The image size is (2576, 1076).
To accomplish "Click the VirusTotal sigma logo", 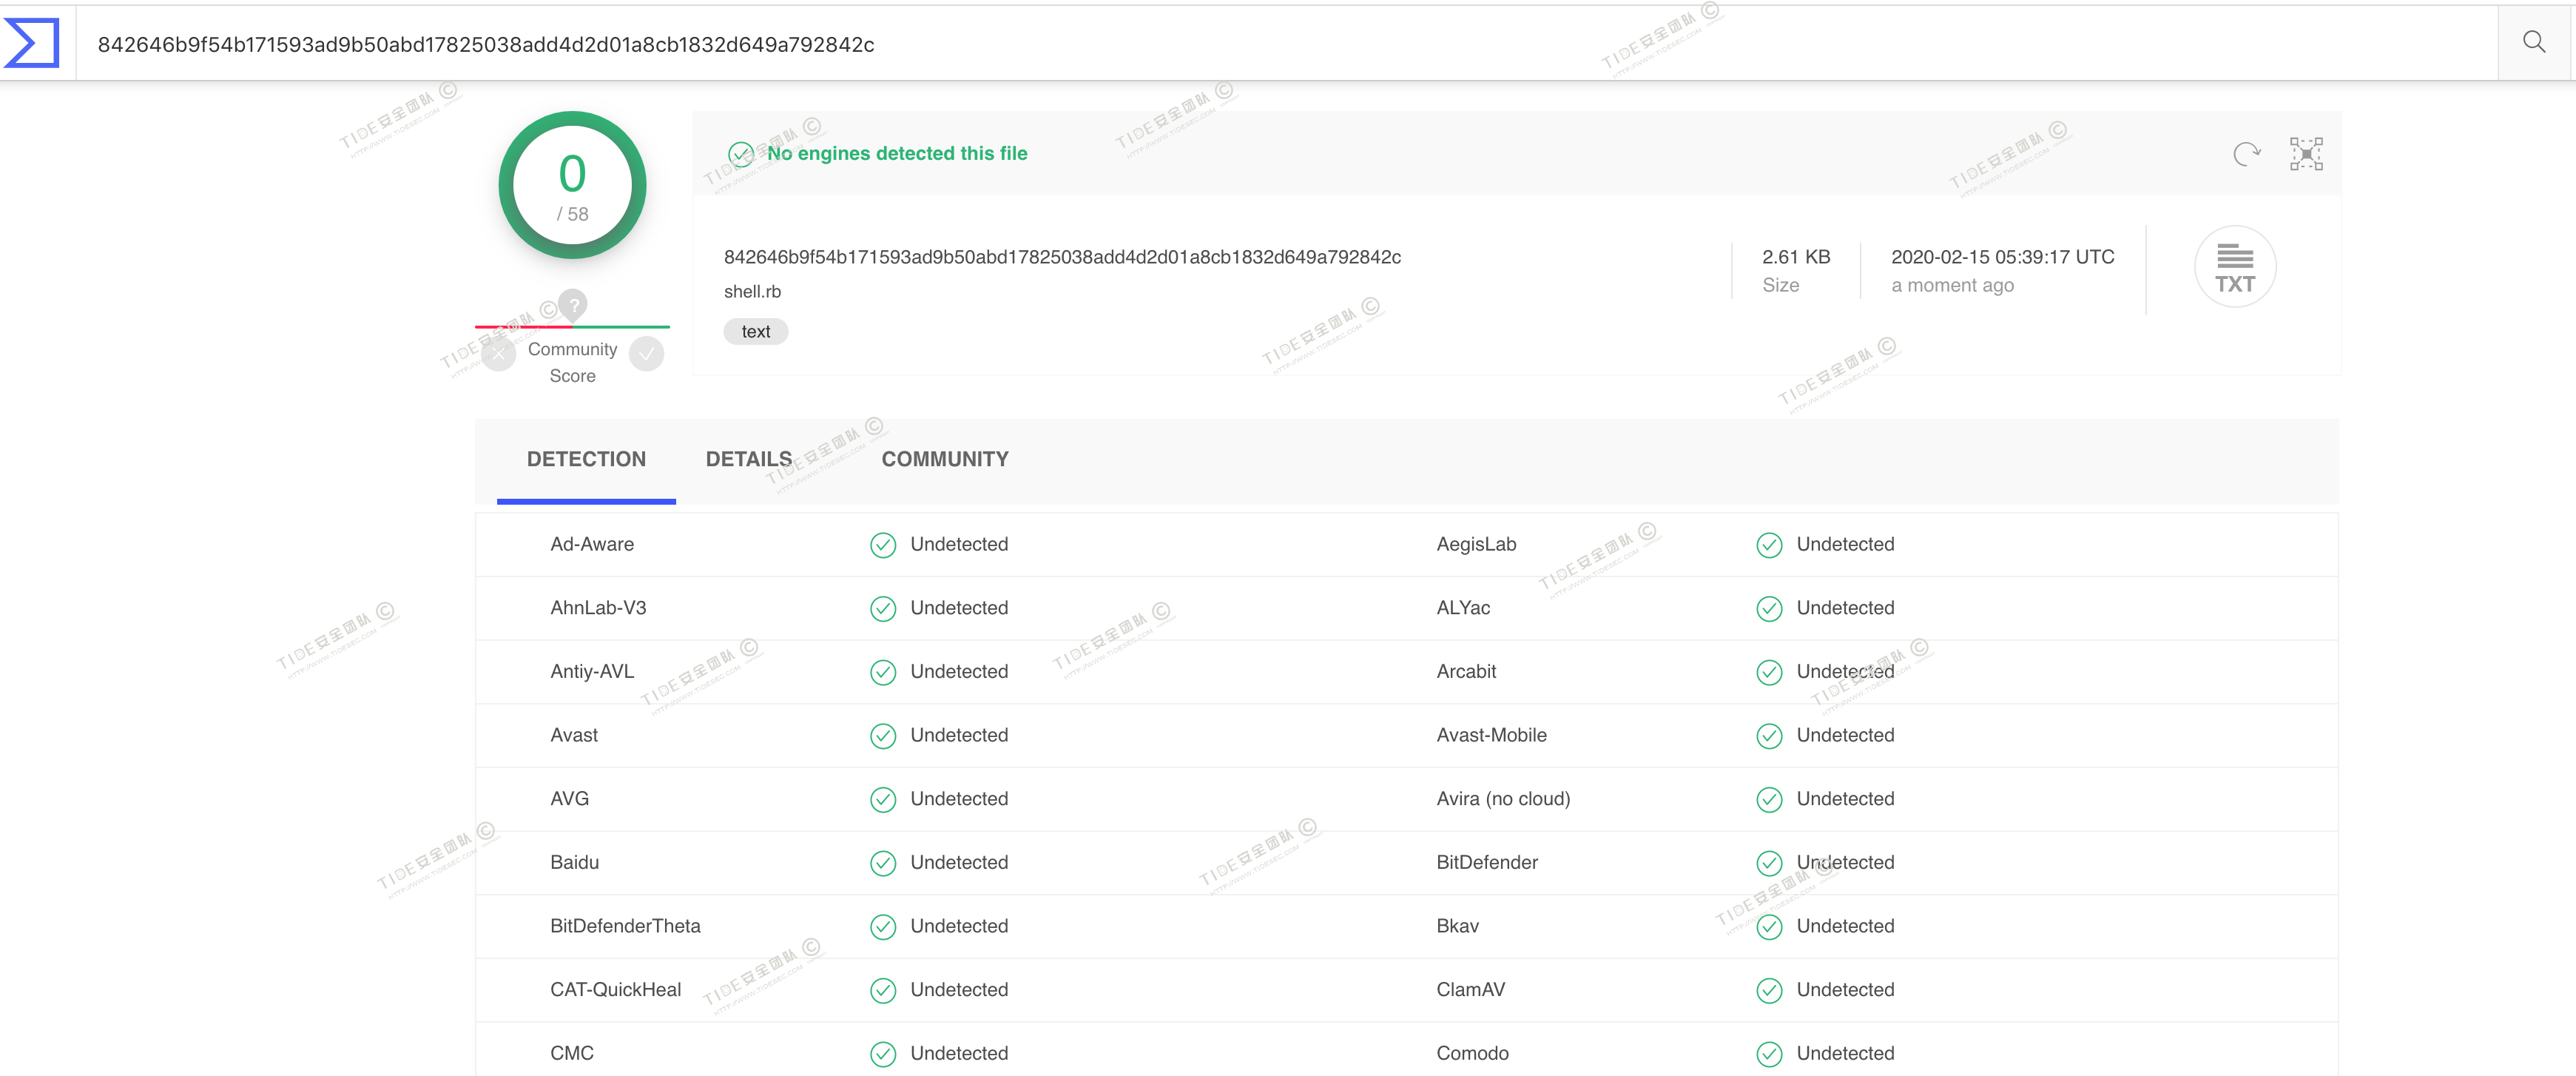I will click(32, 43).
